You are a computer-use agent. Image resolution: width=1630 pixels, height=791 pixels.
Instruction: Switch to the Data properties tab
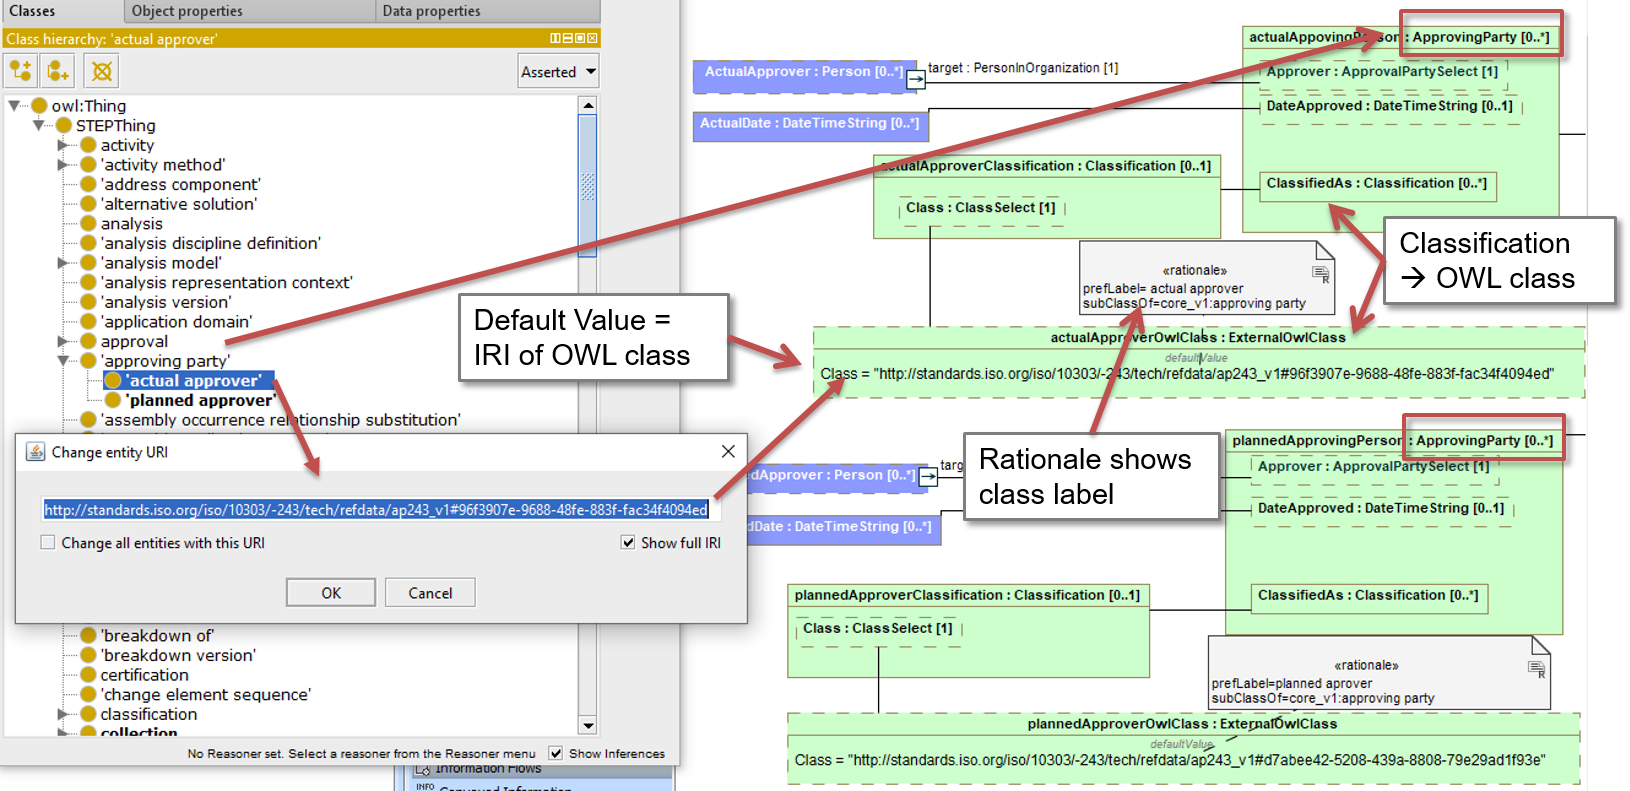[431, 11]
